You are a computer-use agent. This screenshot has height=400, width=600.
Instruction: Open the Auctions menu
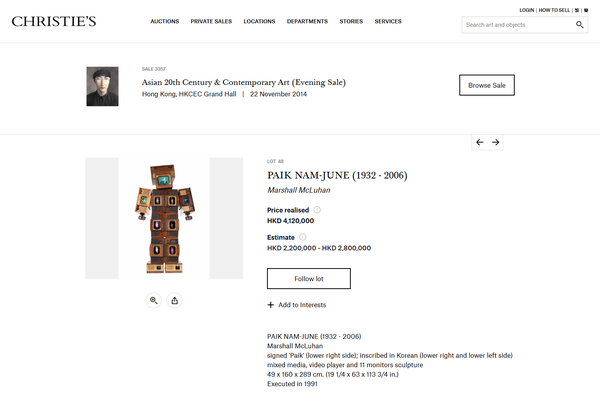click(x=164, y=21)
